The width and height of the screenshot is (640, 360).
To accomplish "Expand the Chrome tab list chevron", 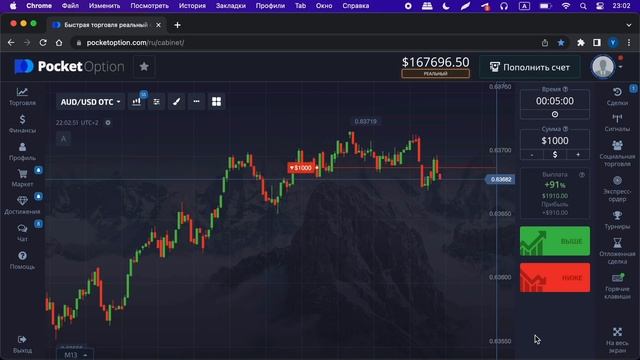I will 629,25.
